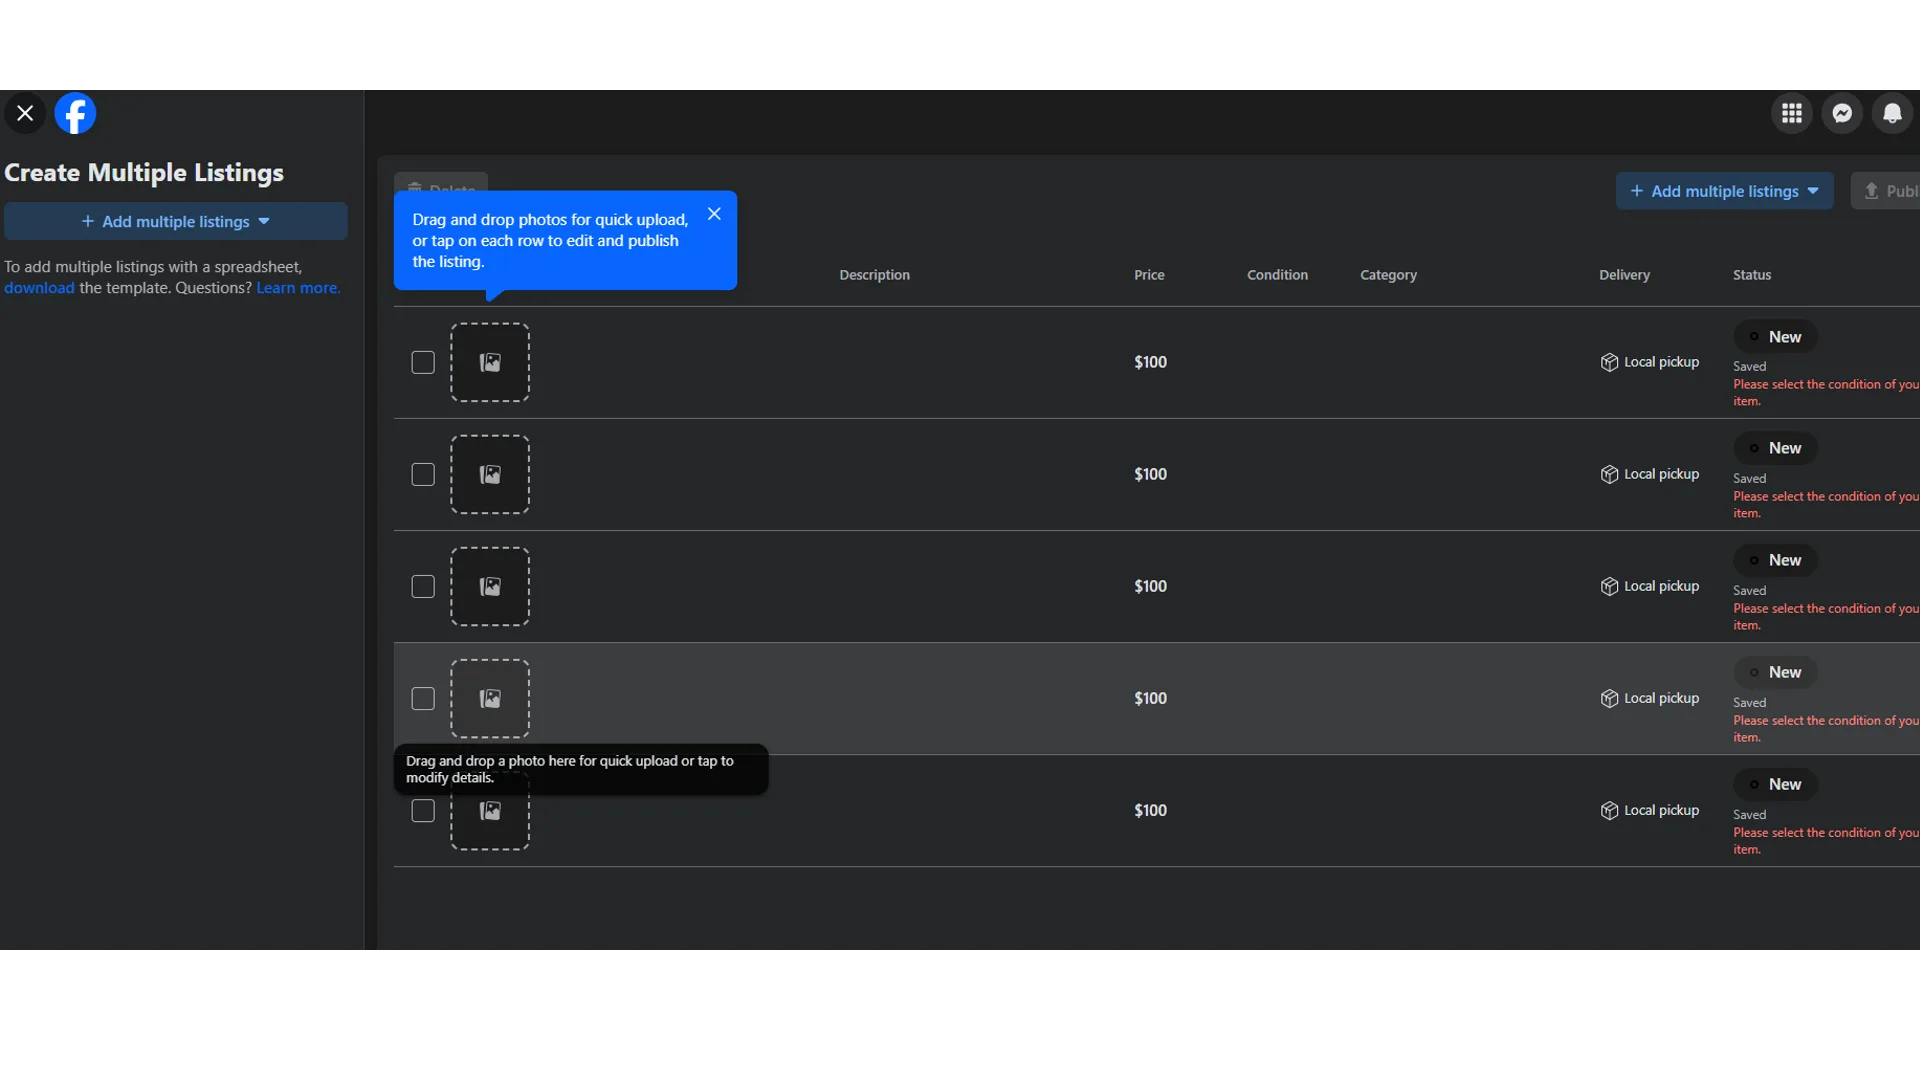This screenshot has width=1920, height=1080.
Task: Open the Learn more link
Action: [298, 288]
